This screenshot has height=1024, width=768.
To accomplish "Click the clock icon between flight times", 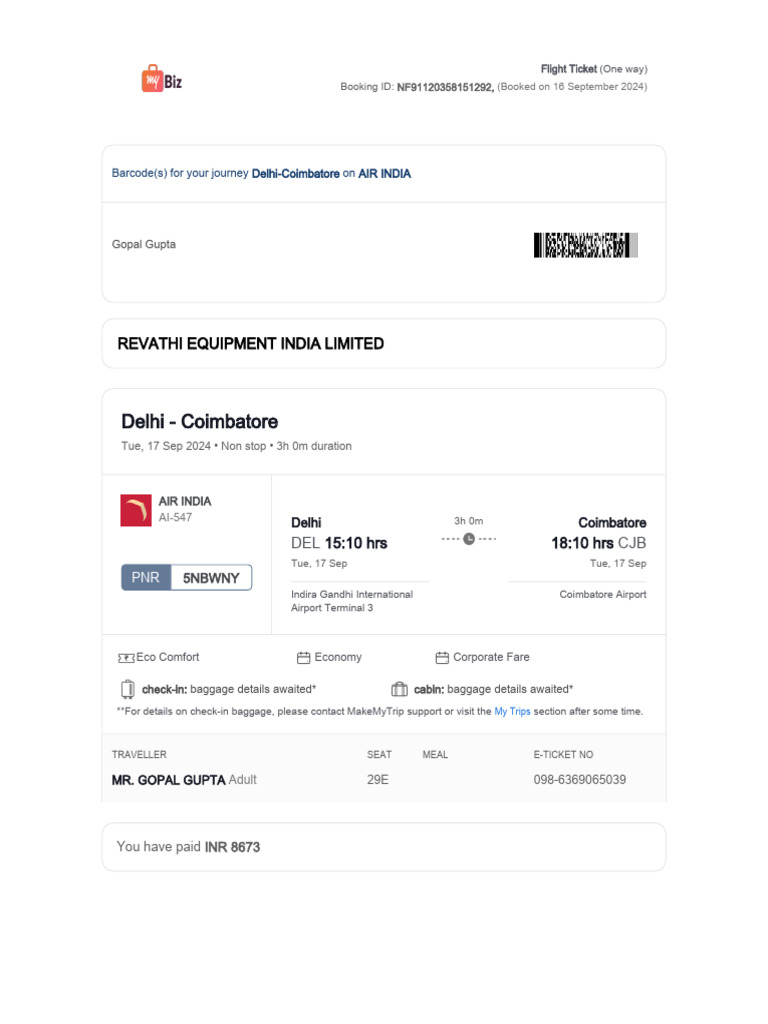I will pos(469,539).
